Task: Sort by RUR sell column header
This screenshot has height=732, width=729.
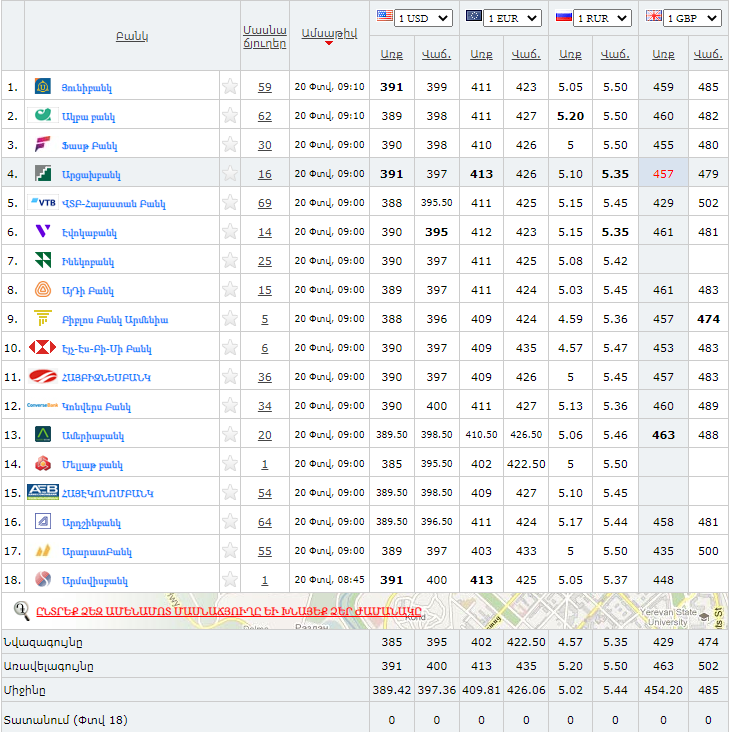Action: (x=615, y=55)
